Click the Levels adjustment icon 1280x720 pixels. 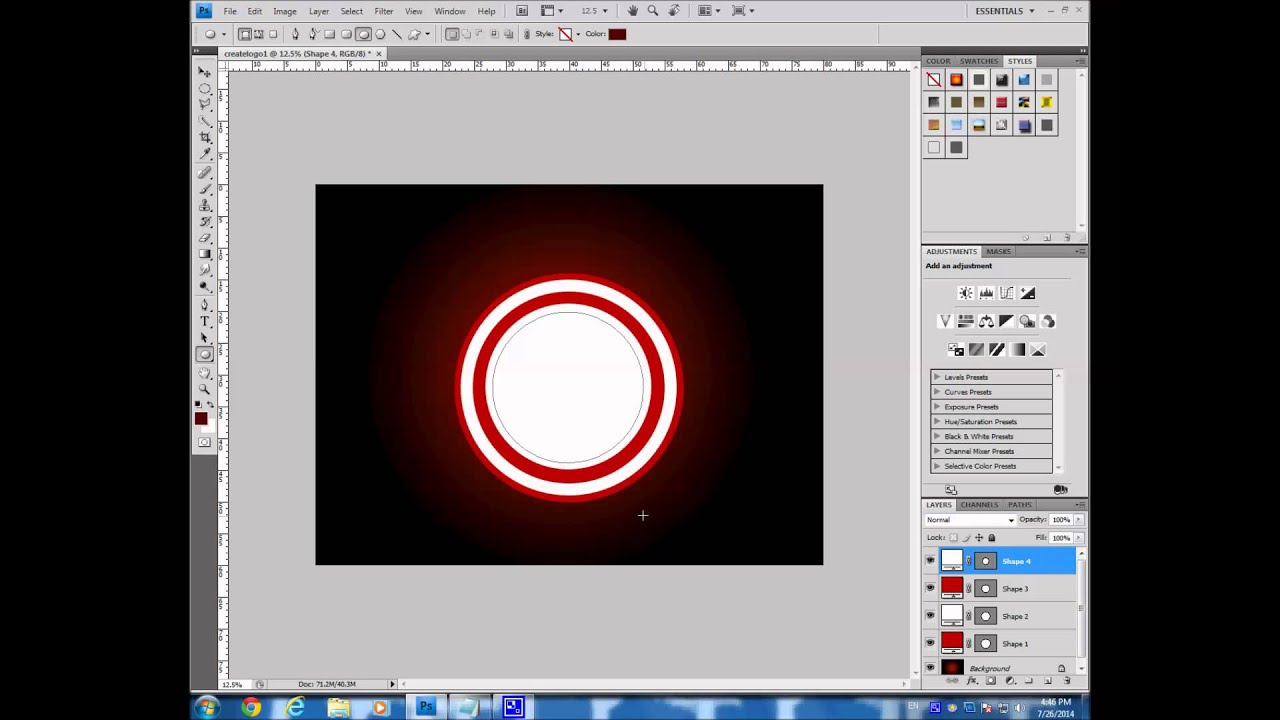(x=986, y=293)
